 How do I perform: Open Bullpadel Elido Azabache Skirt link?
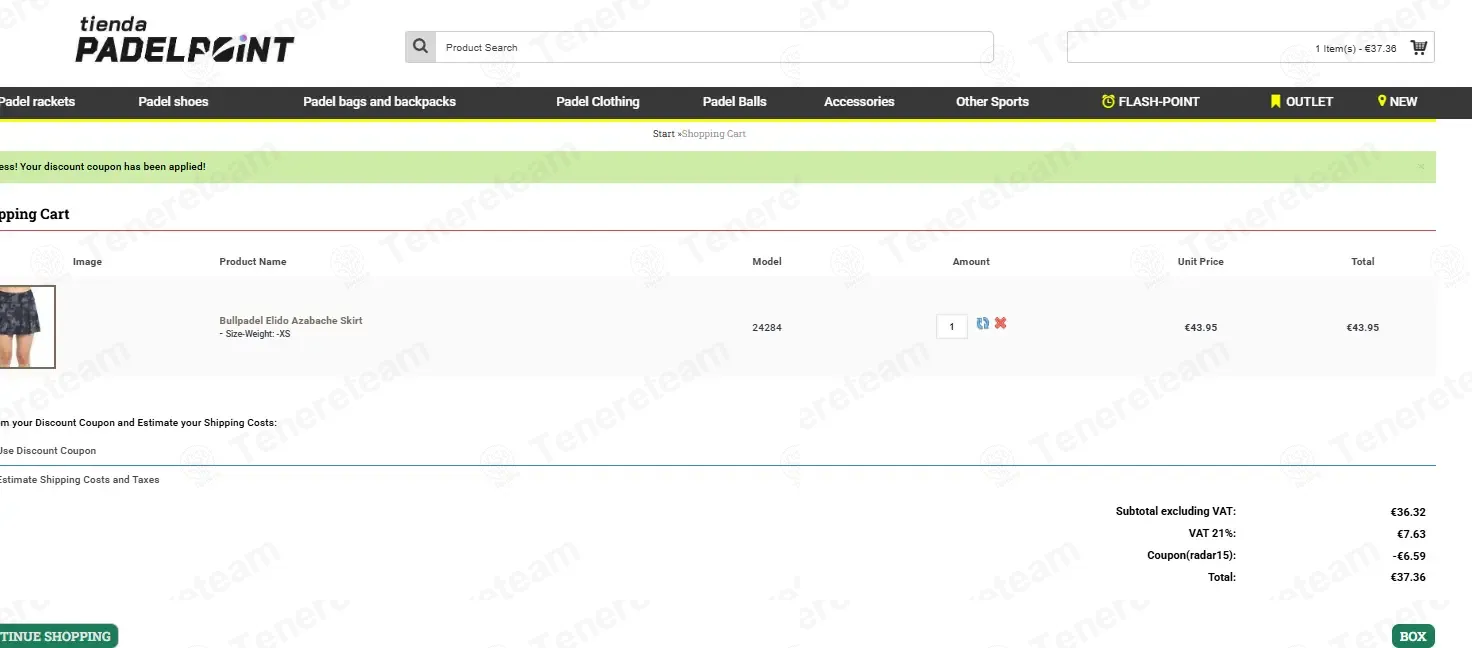point(291,321)
